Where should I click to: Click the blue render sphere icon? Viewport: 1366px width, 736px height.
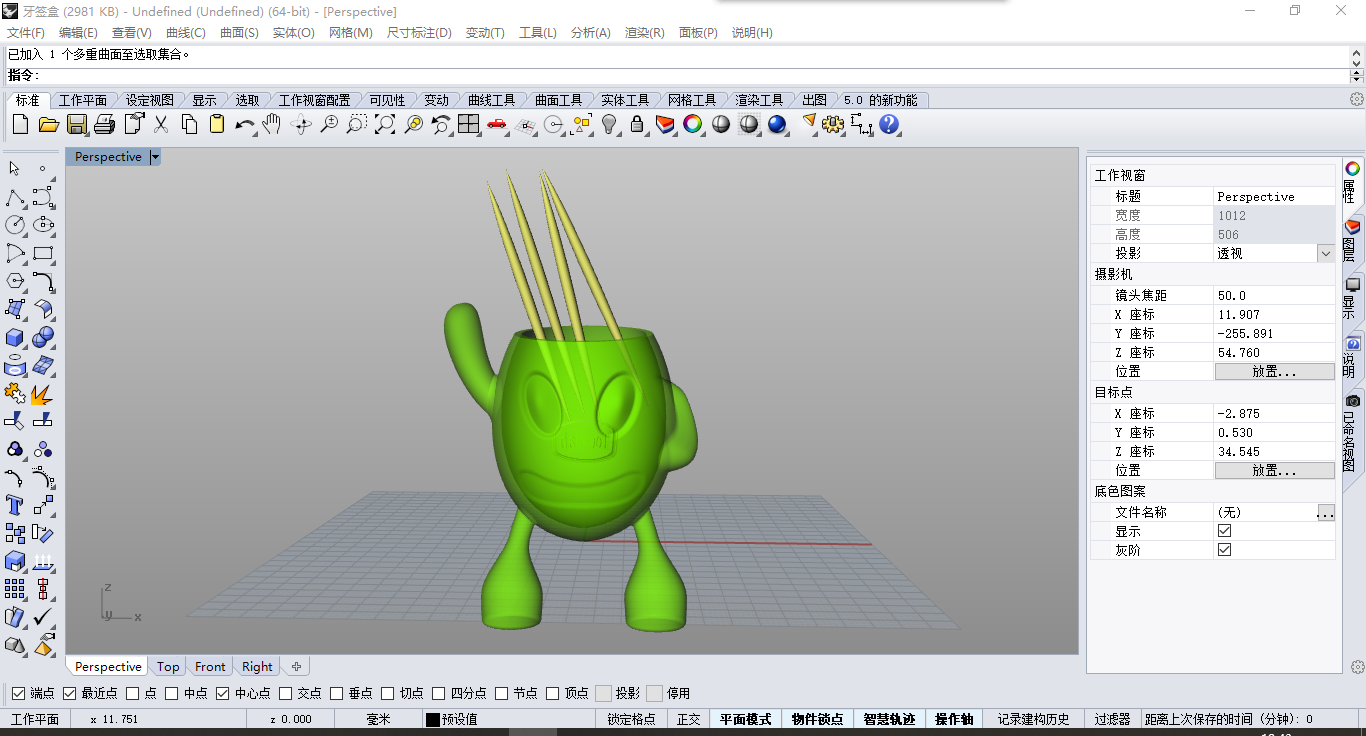click(777, 124)
